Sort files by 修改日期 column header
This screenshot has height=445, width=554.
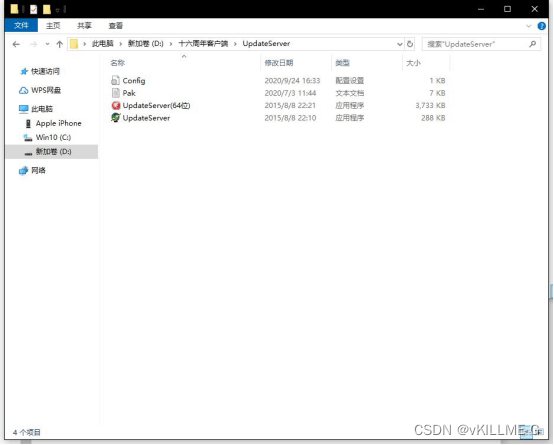point(279,63)
